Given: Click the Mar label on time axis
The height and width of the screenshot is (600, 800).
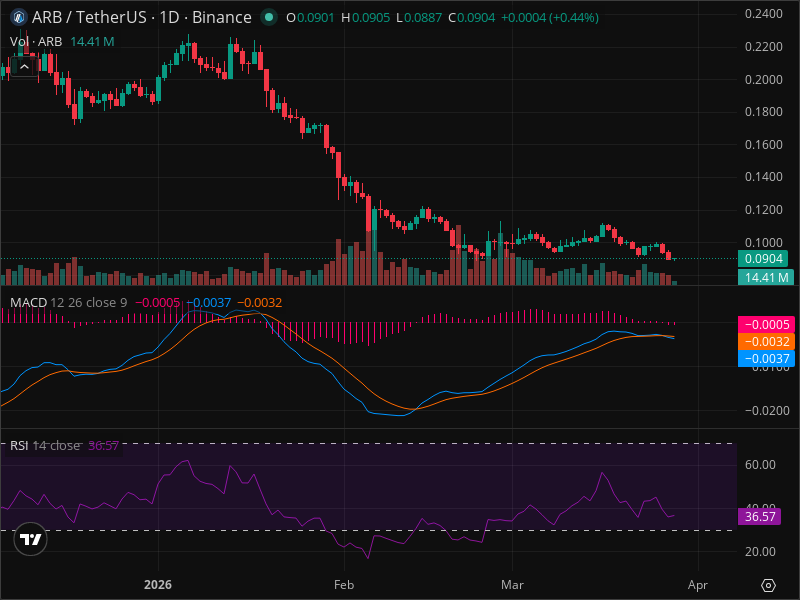Looking at the screenshot, I should [x=512, y=585].
